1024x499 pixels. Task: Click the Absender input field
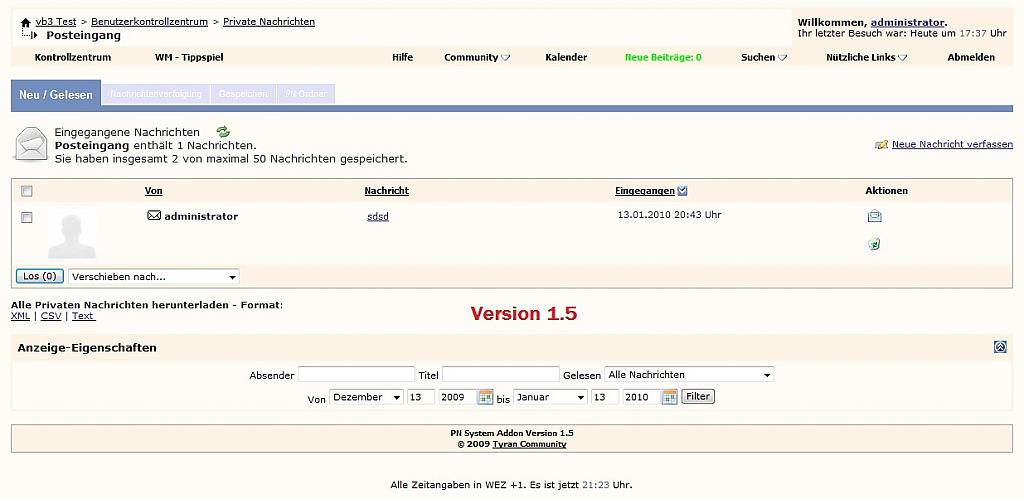pyautogui.click(x=356, y=375)
